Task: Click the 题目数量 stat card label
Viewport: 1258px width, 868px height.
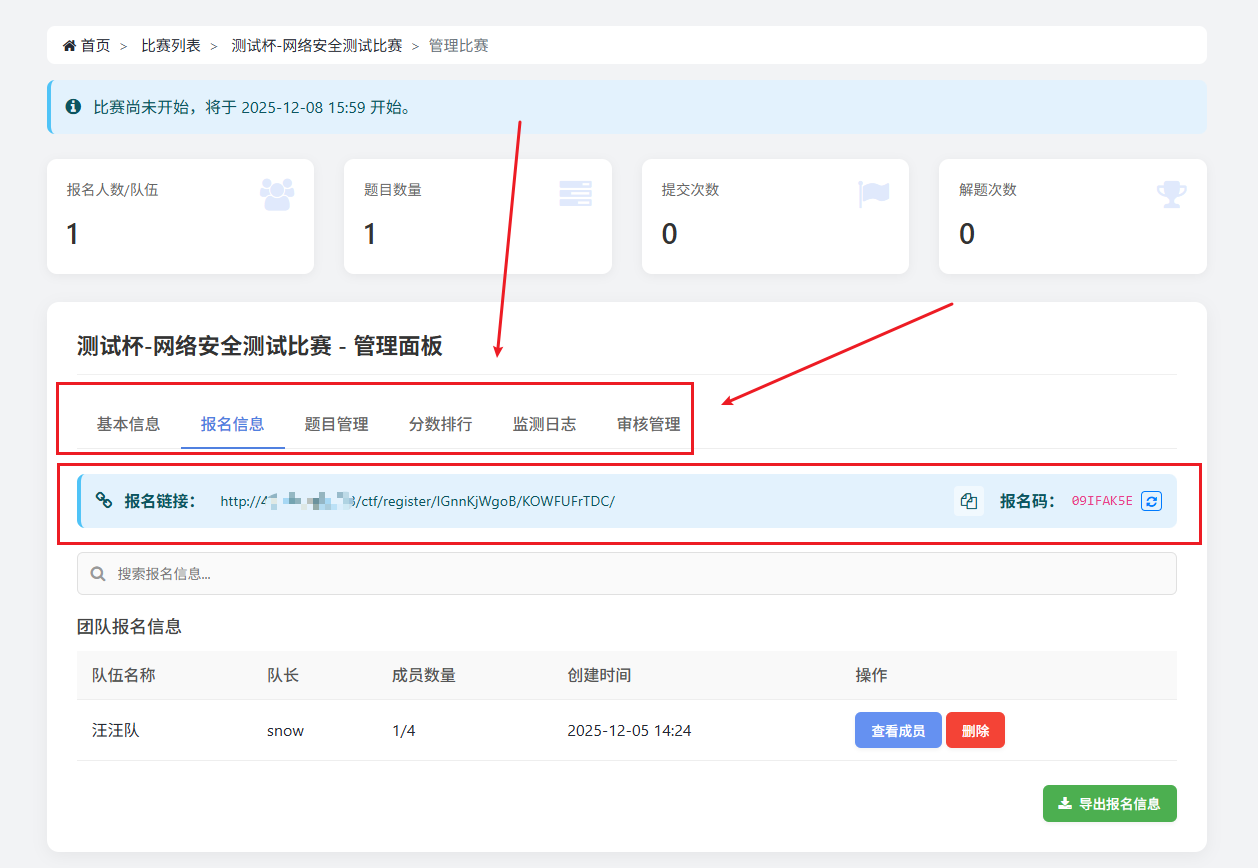Action: [x=393, y=189]
